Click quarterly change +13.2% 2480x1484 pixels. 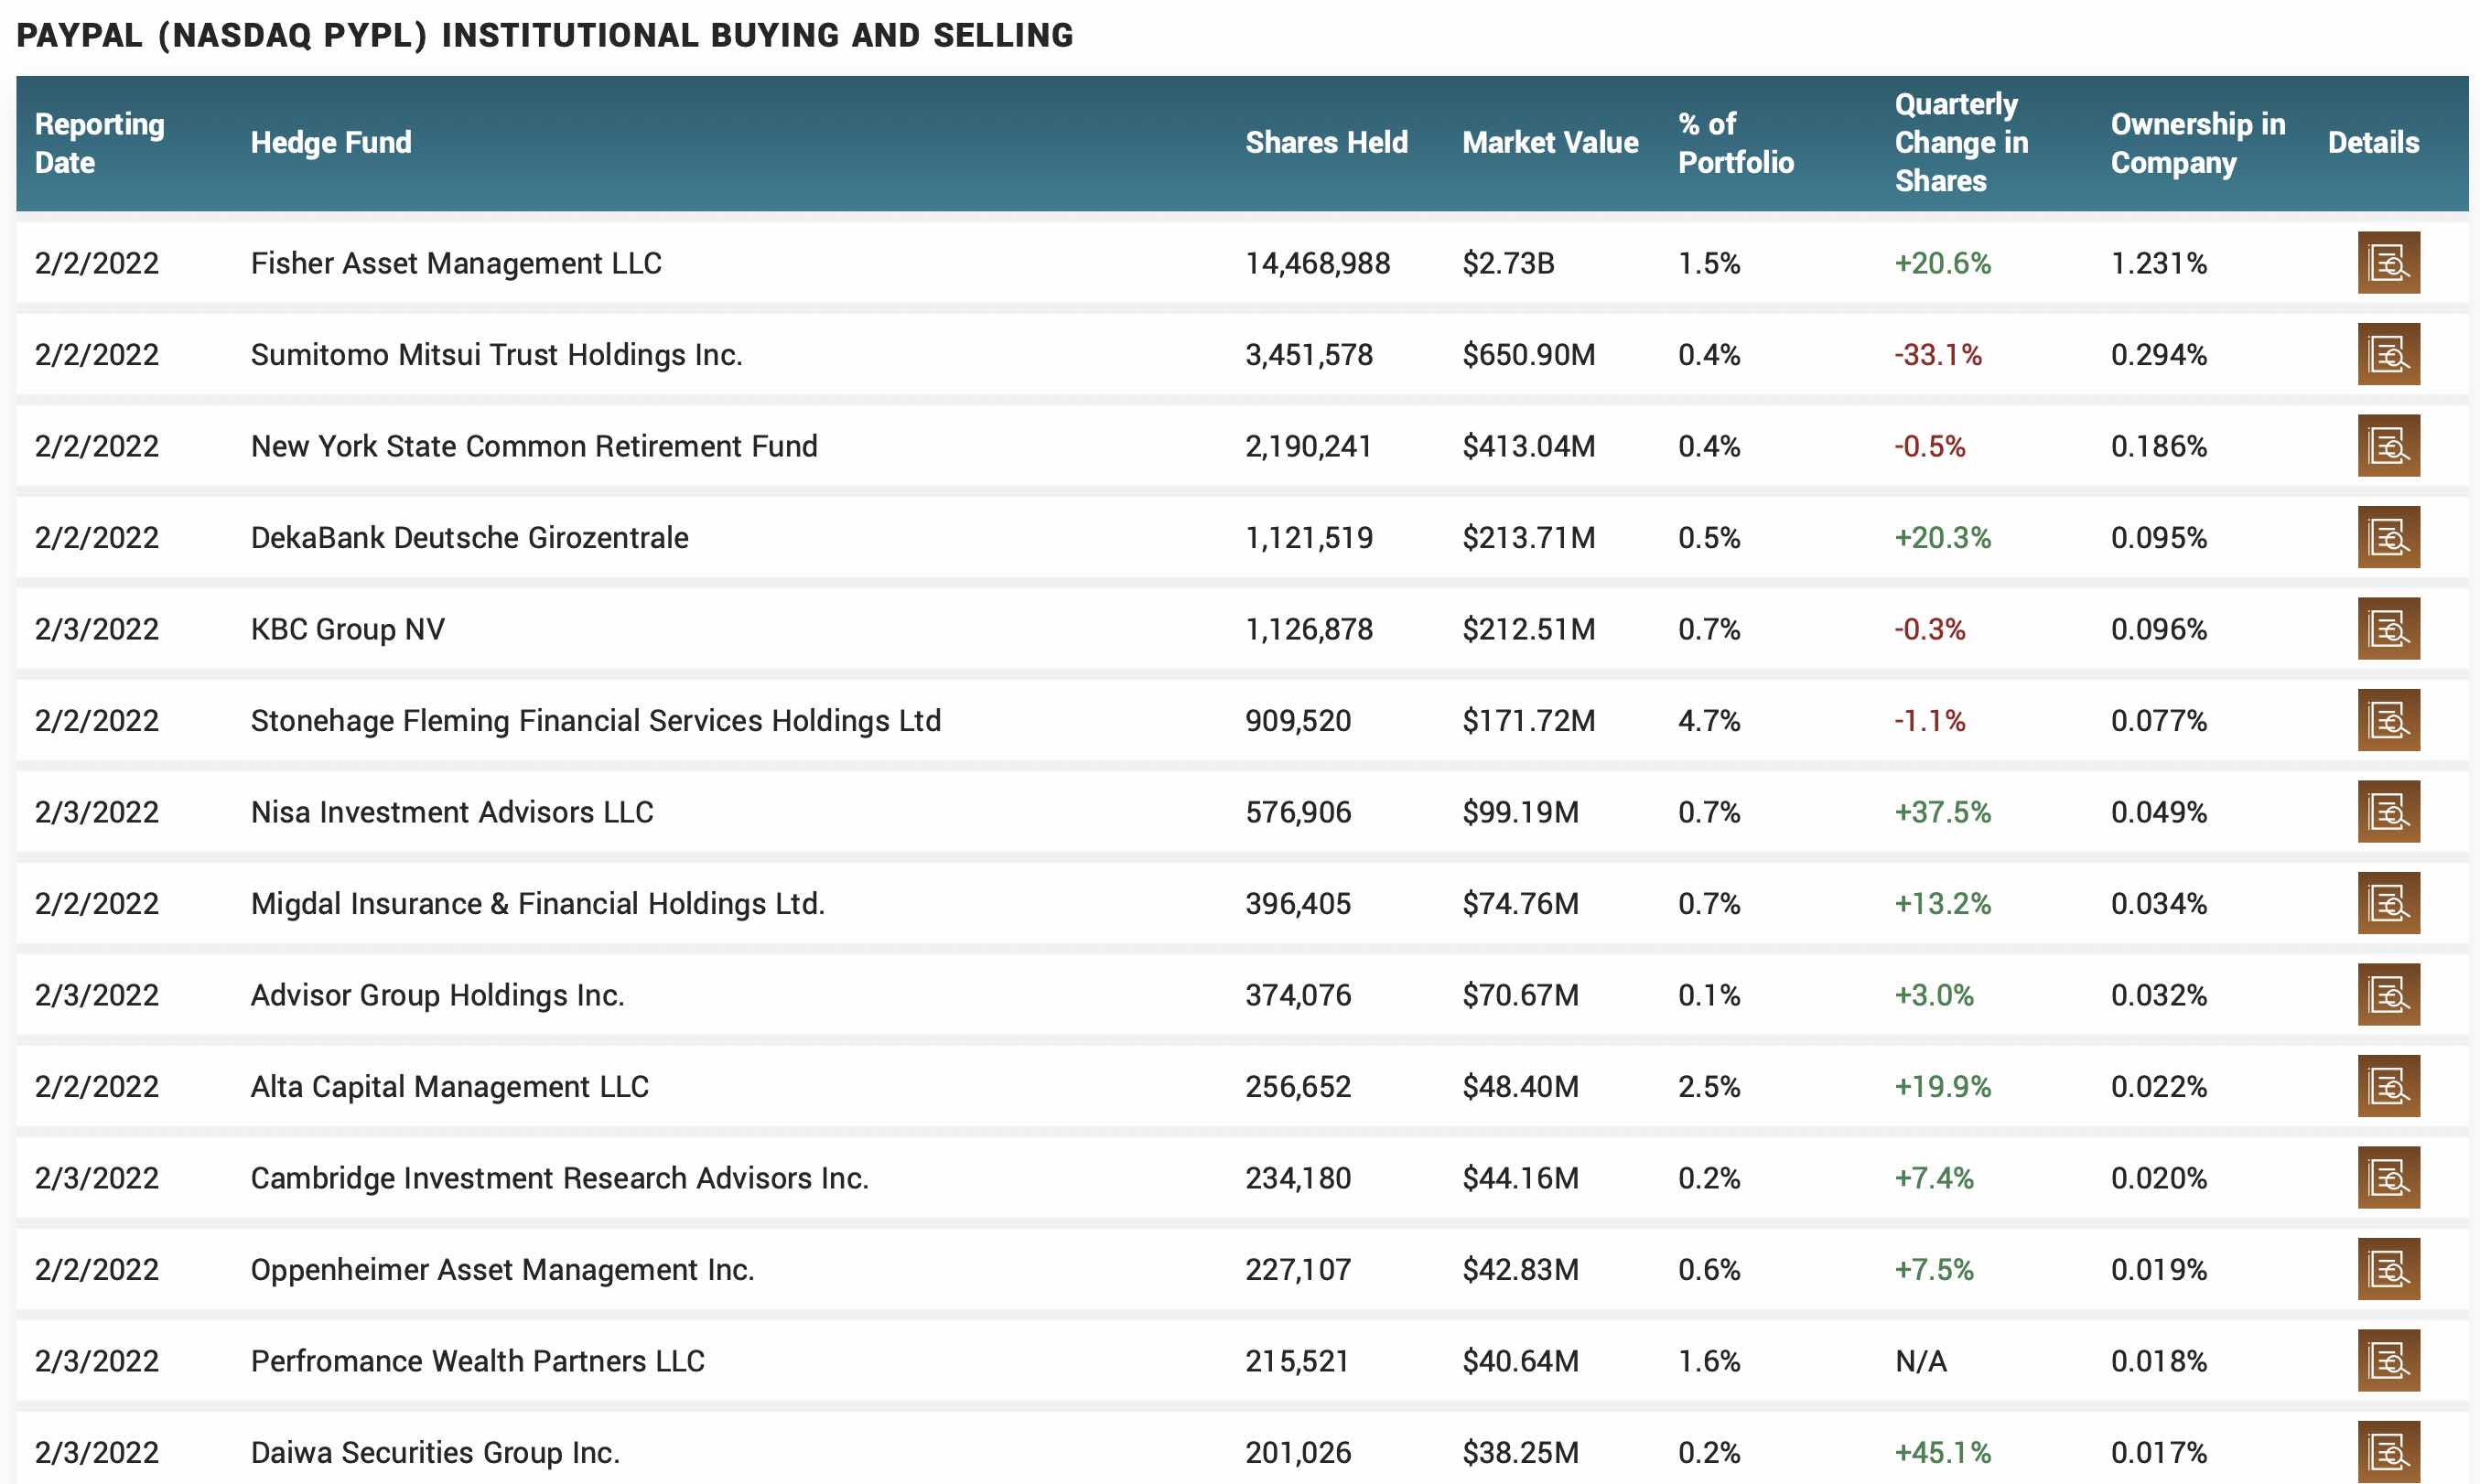pyautogui.click(x=1942, y=903)
